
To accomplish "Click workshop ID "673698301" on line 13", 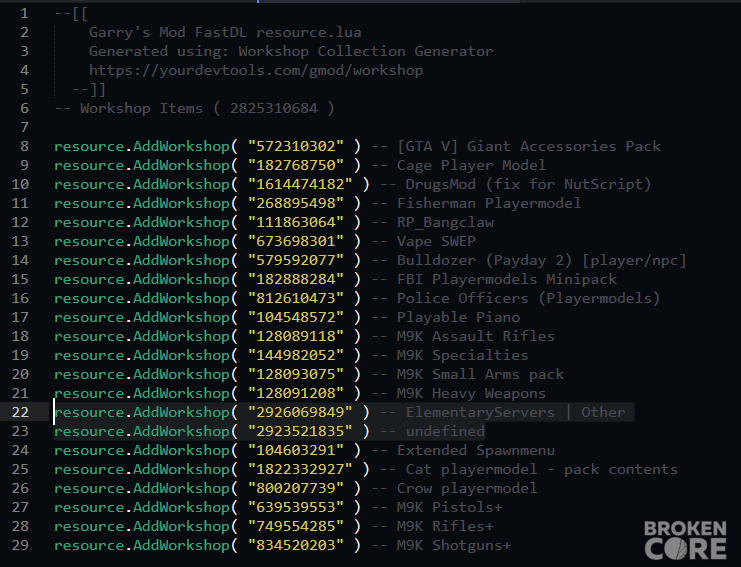I will 296,241.
